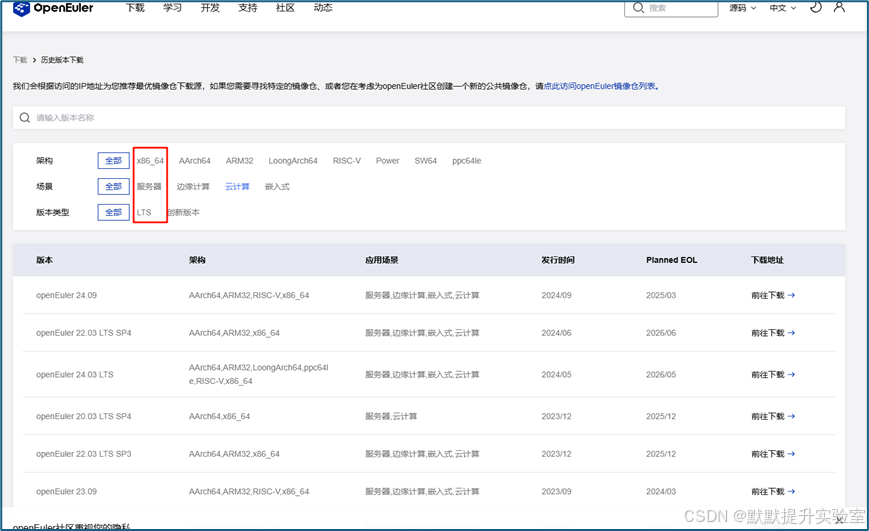869x531 pixels.
Task: Filter scenario by 嵌入式
Action: point(277,186)
